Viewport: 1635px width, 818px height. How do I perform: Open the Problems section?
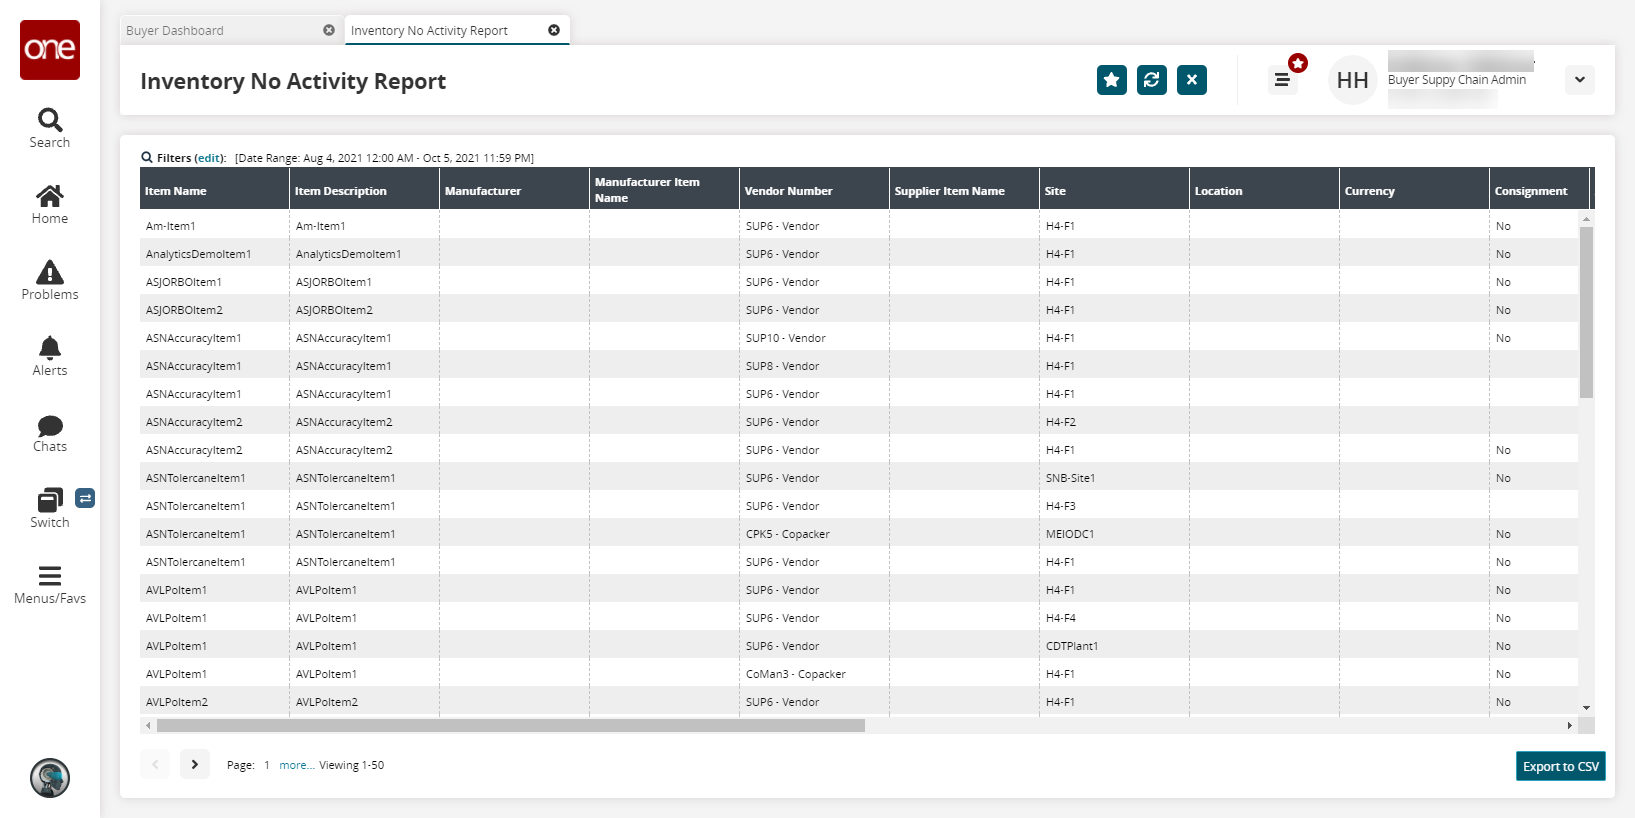point(50,280)
